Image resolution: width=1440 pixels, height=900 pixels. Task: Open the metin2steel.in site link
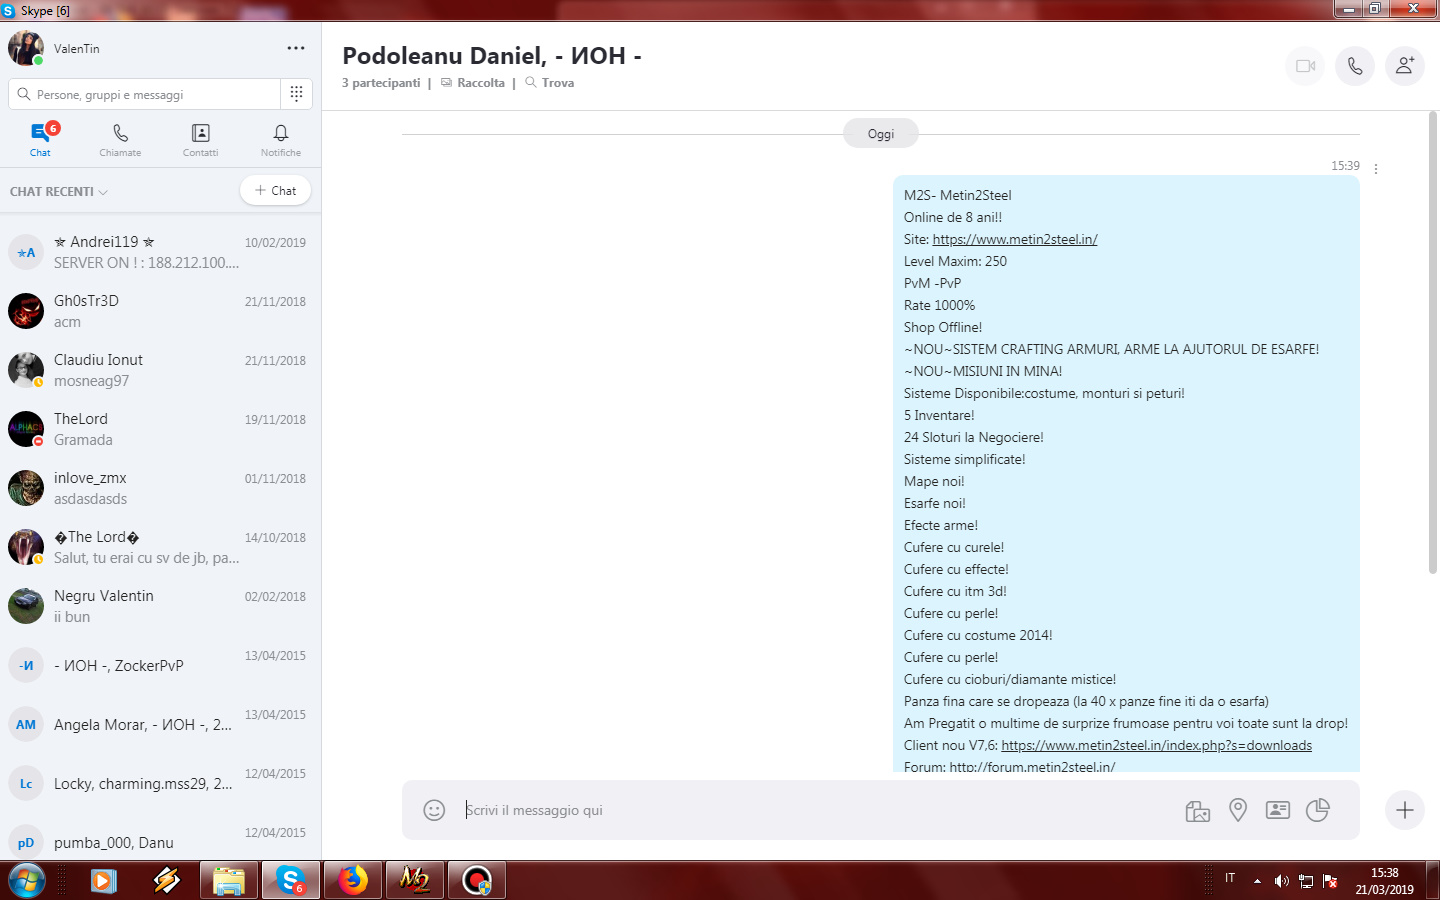[1015, 239]
